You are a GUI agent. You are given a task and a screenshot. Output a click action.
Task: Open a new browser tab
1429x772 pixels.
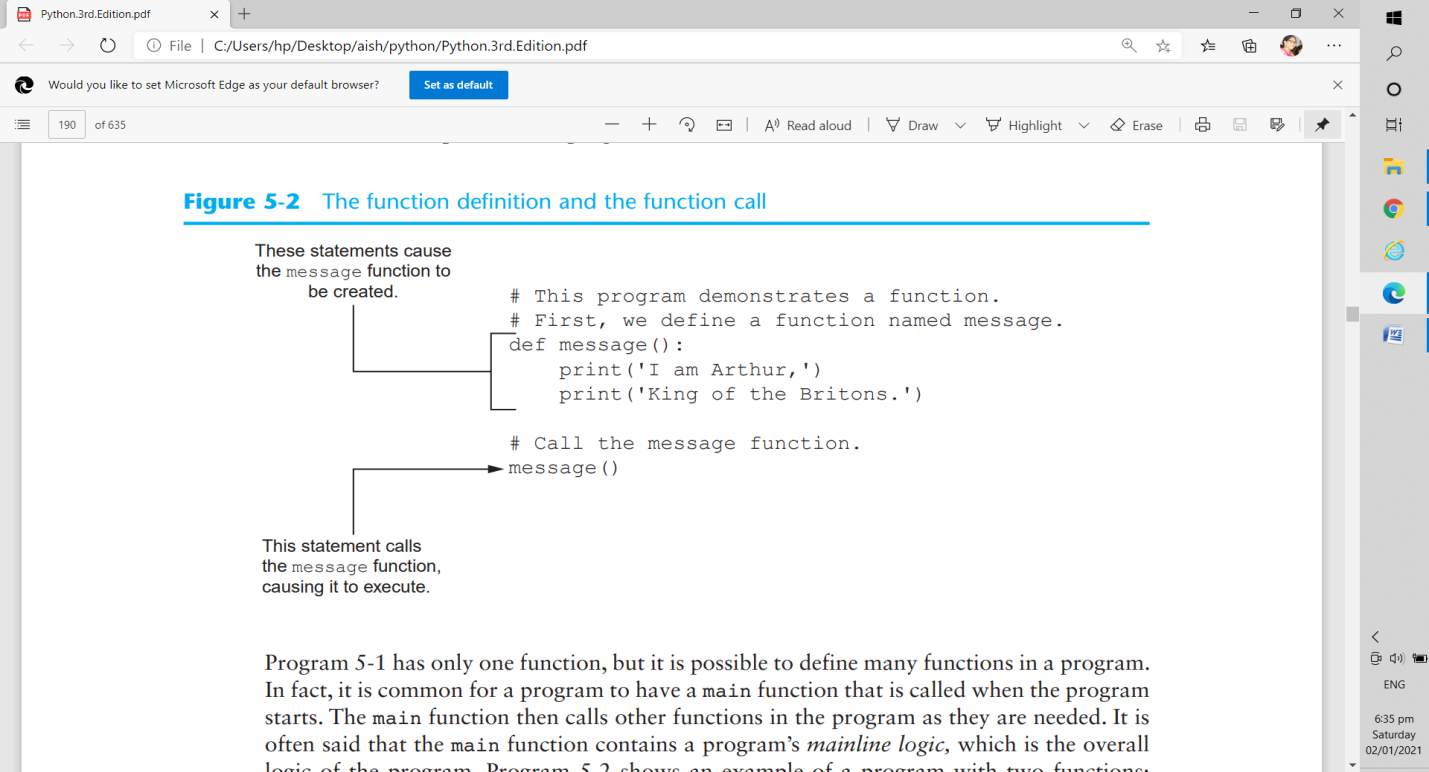pos(245,14)
